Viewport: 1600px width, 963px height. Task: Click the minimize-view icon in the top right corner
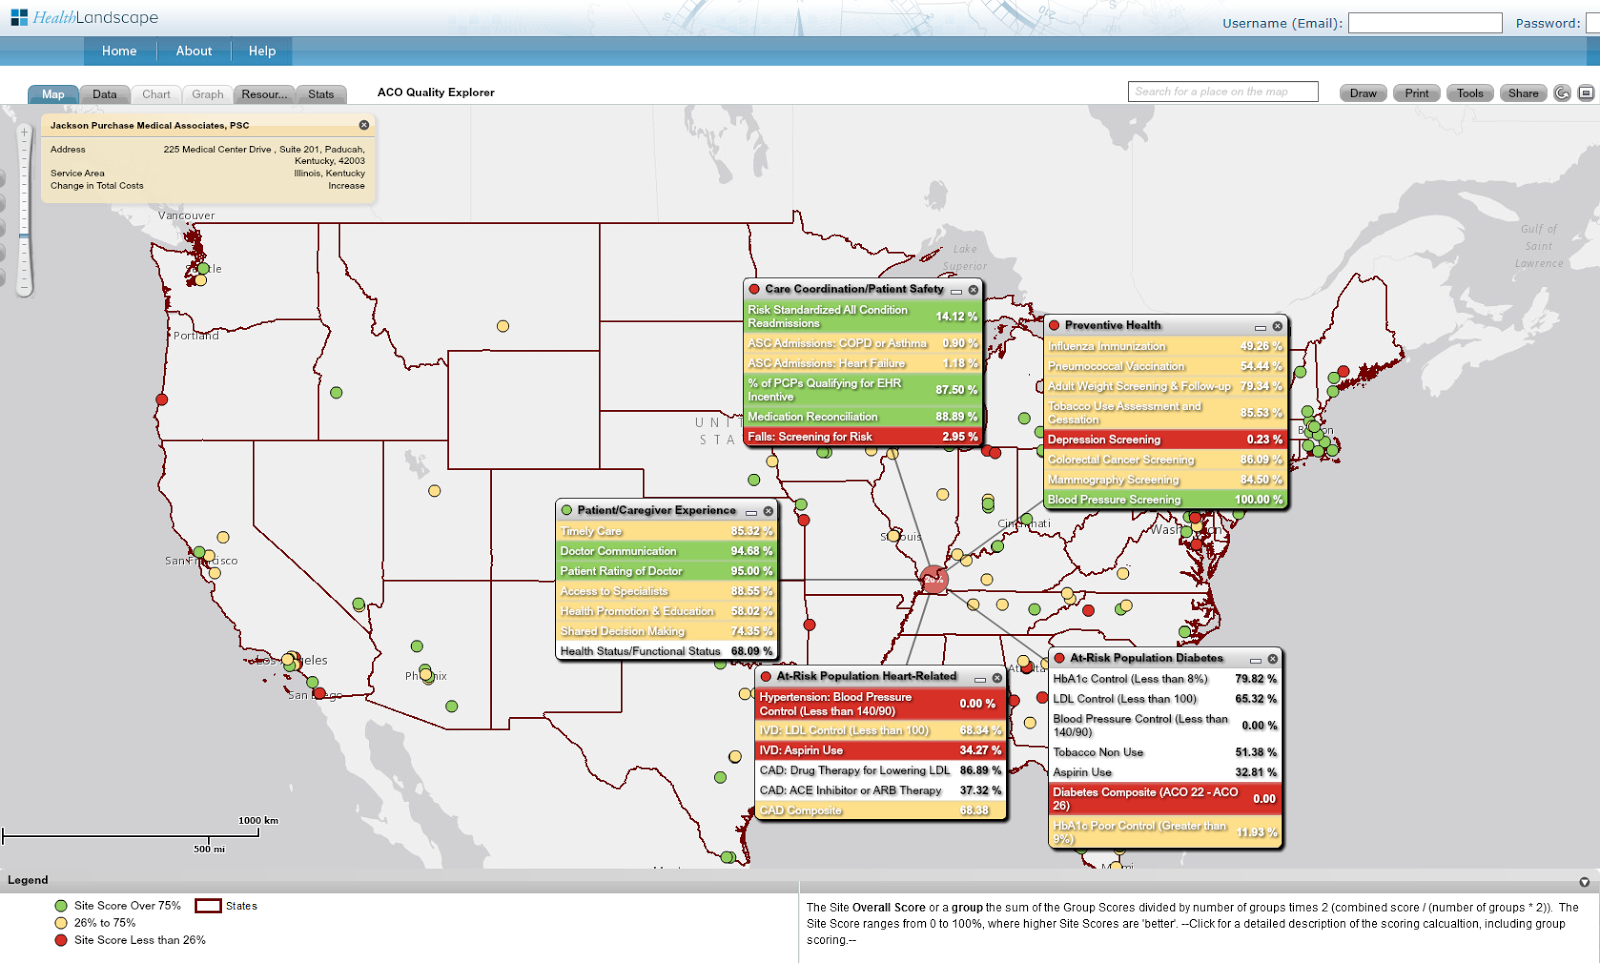(1585, 93)
